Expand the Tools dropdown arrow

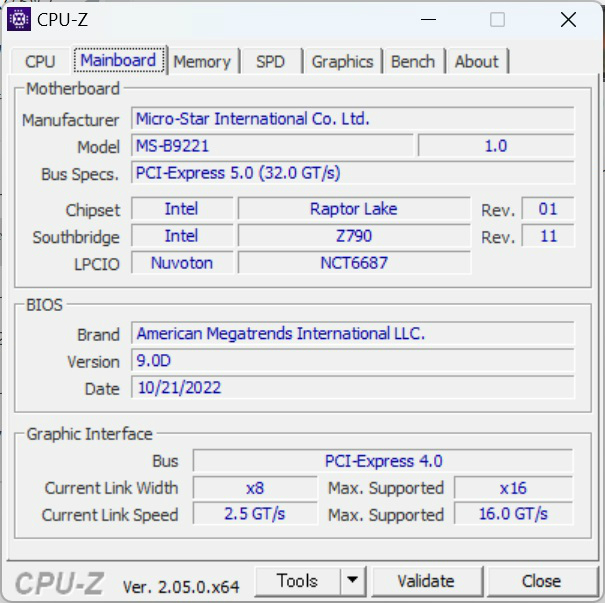pyautogui.click(x=352, y=581)
